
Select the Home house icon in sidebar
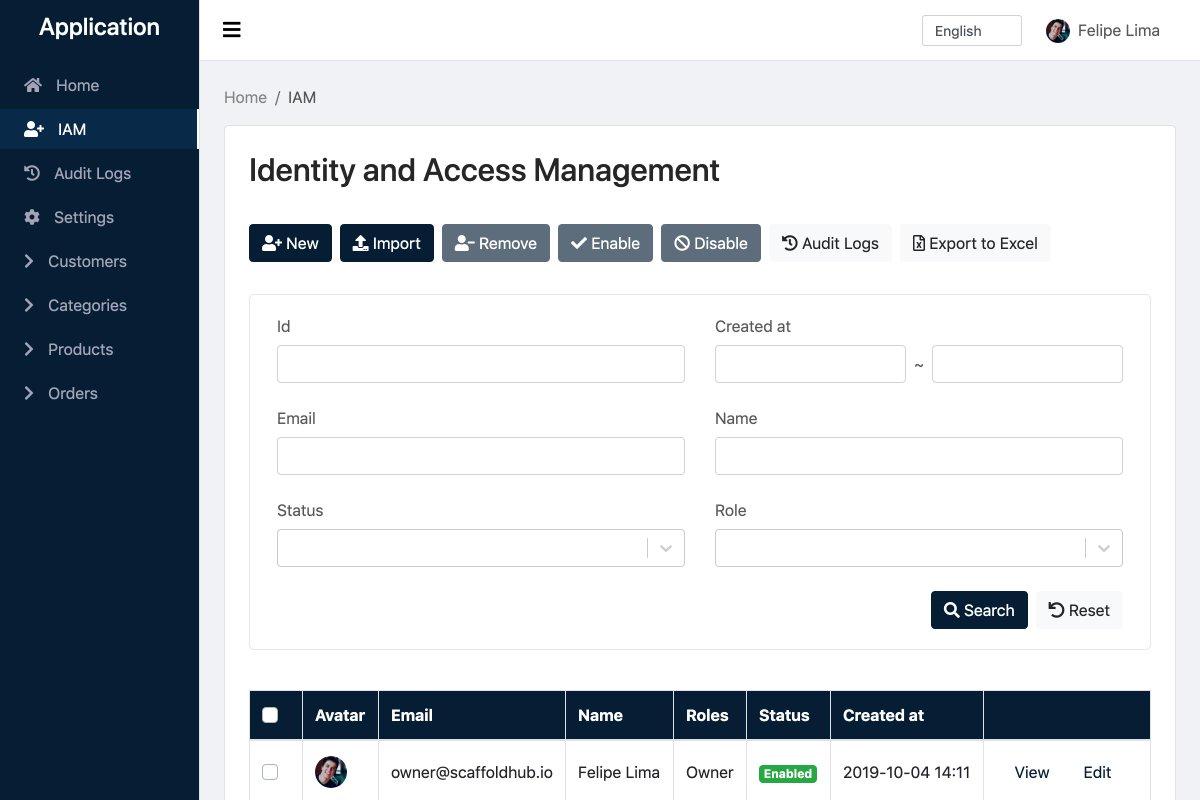[34, 85]
